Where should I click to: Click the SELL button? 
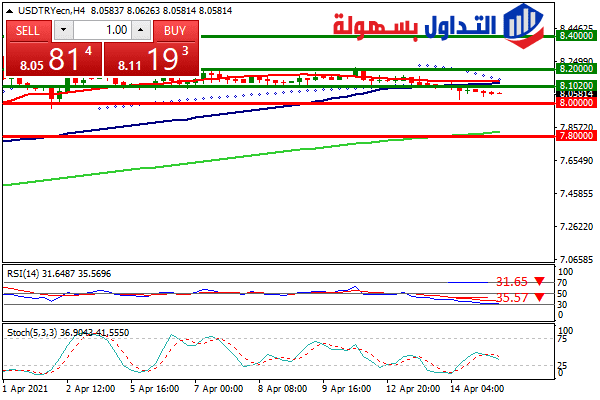pyautogui.click(x=29, y=31)
